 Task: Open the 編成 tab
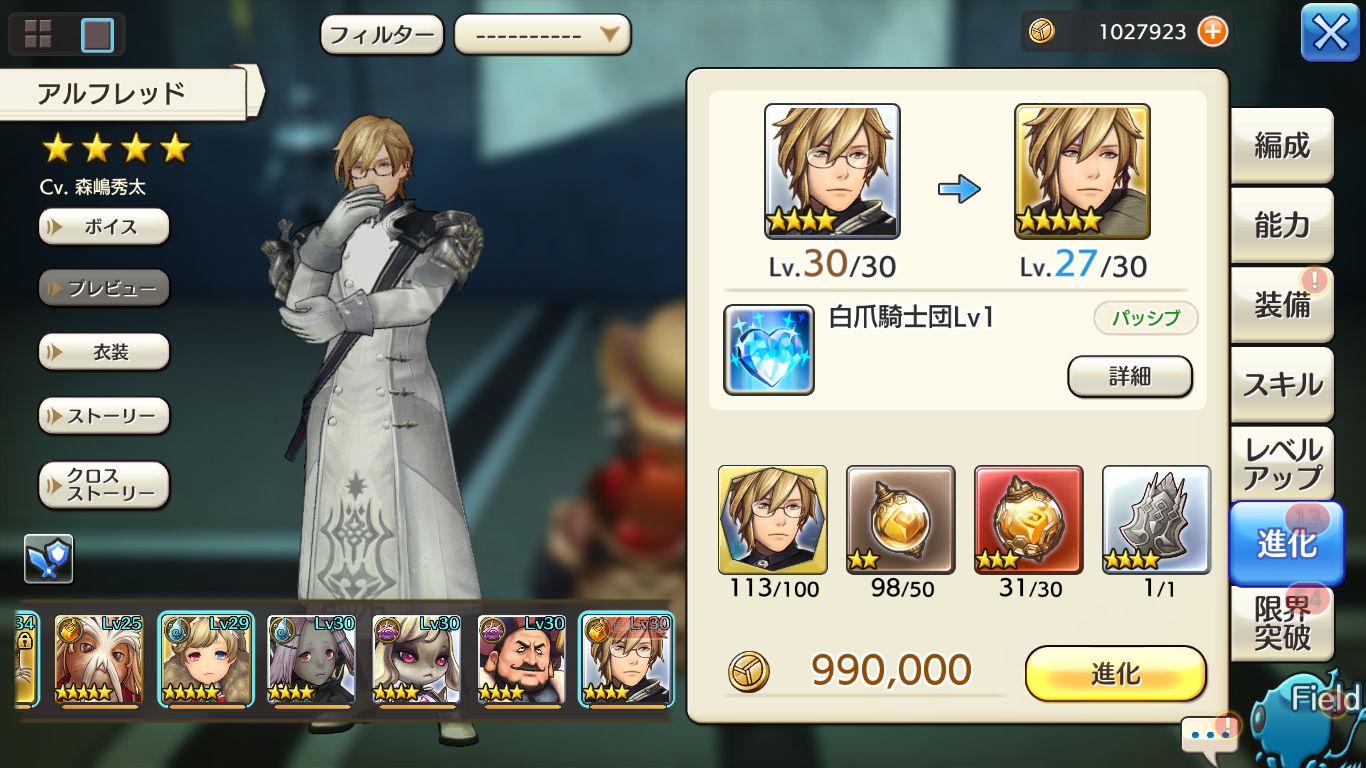(1281, 146)
